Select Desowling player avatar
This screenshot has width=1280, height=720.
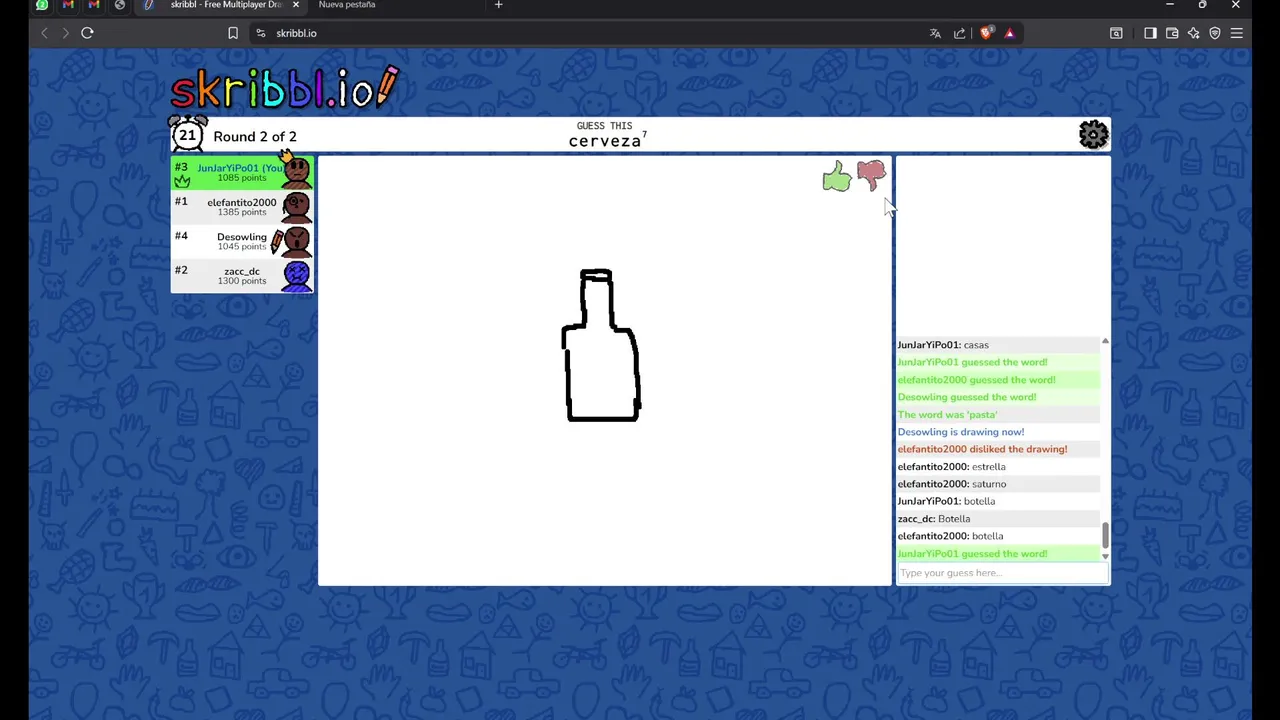296,241
